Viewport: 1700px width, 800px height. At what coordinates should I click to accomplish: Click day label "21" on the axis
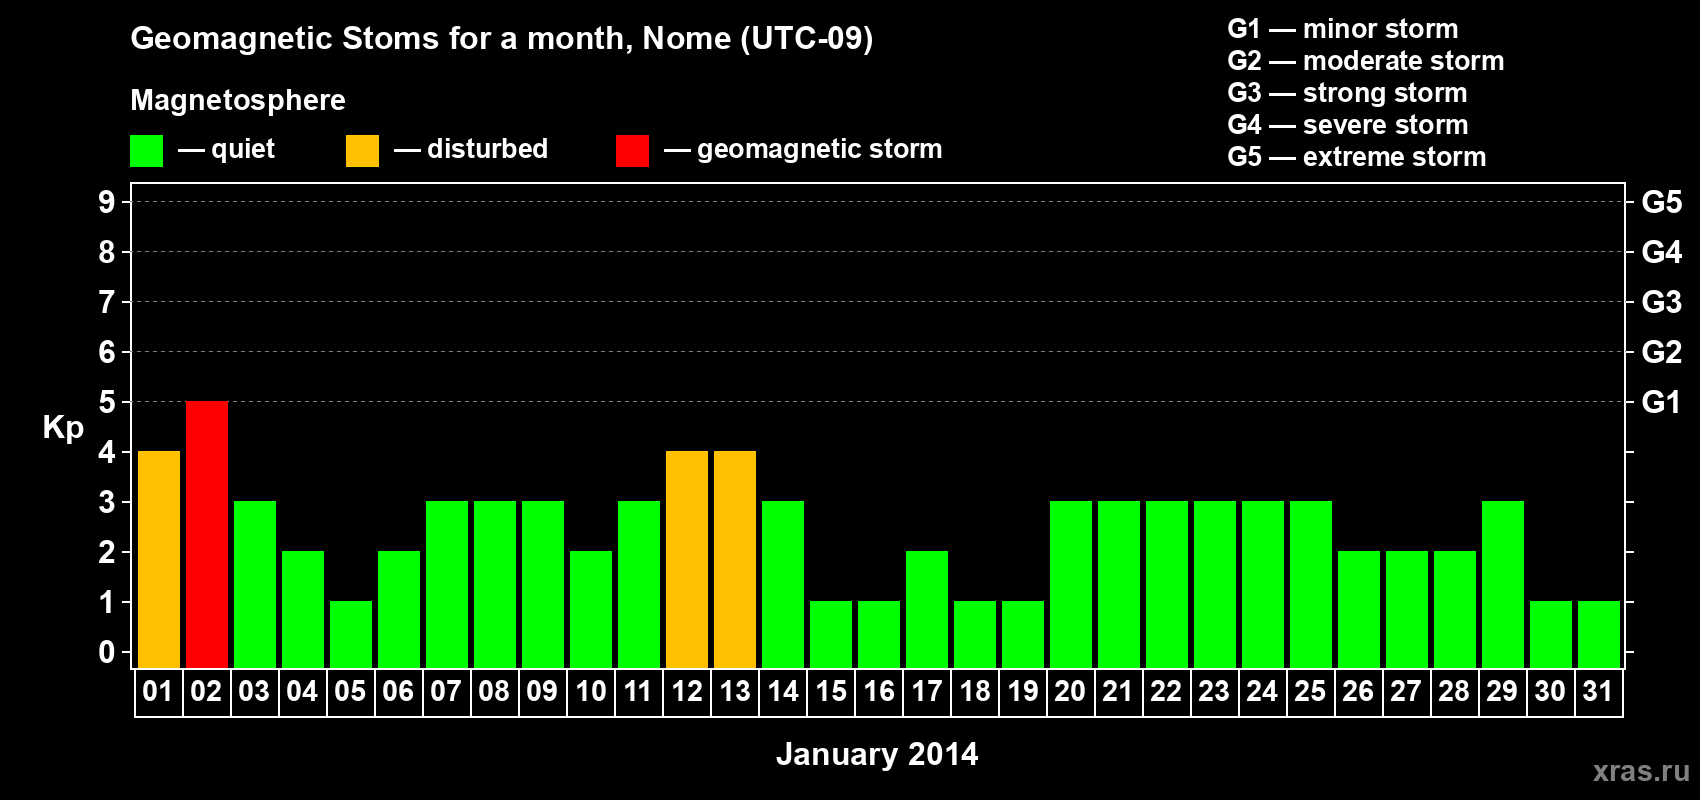[x=1118, y=691]
